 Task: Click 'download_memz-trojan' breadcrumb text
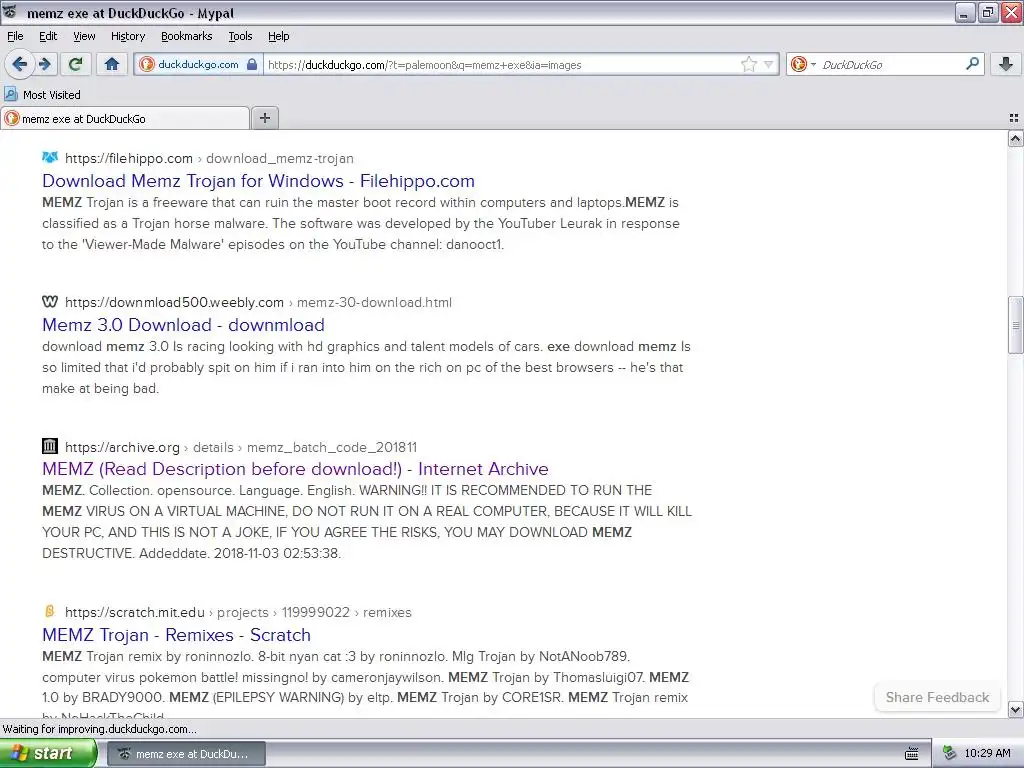pyautogui.click(x=280, y=158)
